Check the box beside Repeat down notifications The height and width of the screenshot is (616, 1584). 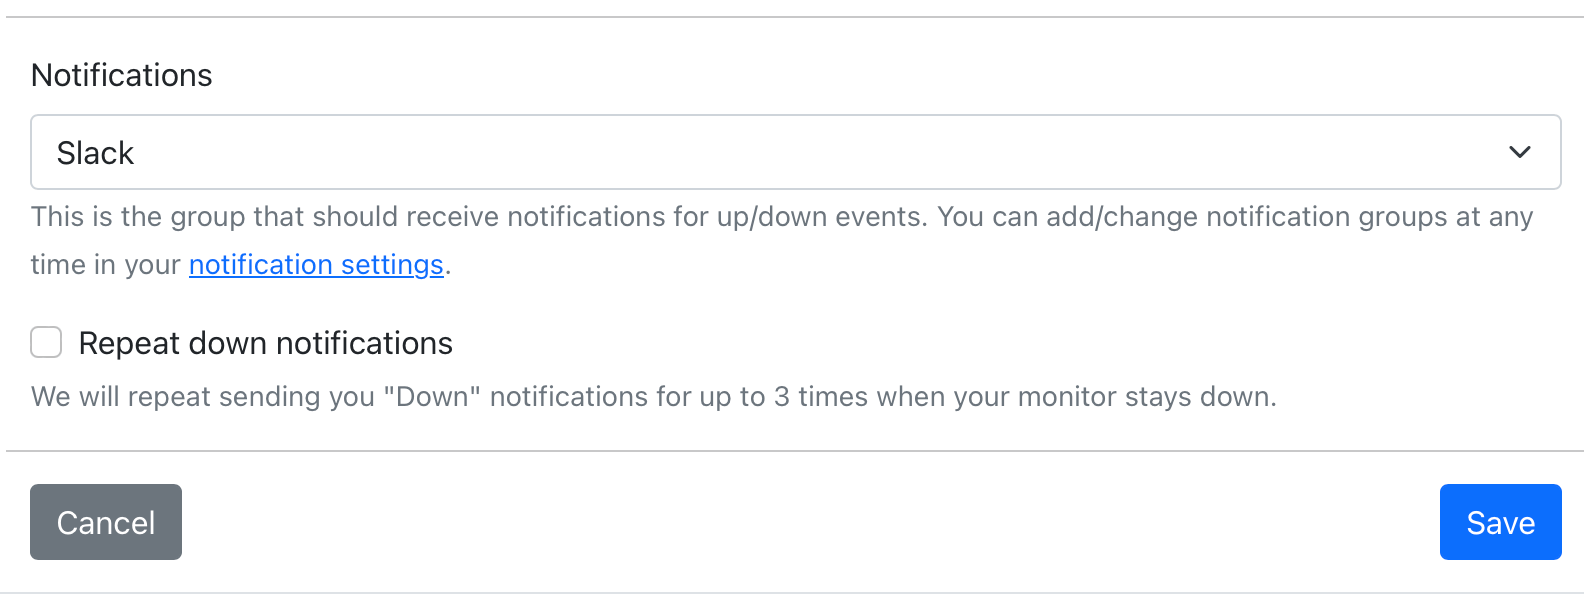click(x=45, y=342)
